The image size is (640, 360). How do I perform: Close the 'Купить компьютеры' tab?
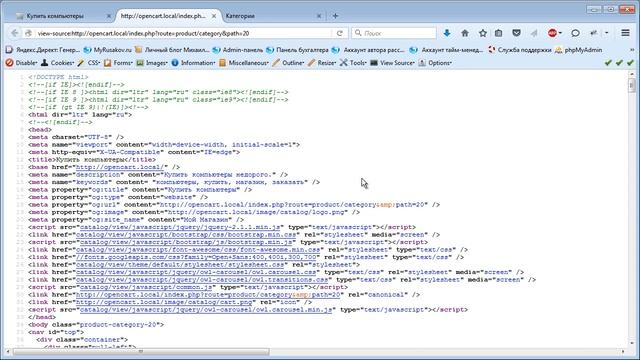click(109, 16)
